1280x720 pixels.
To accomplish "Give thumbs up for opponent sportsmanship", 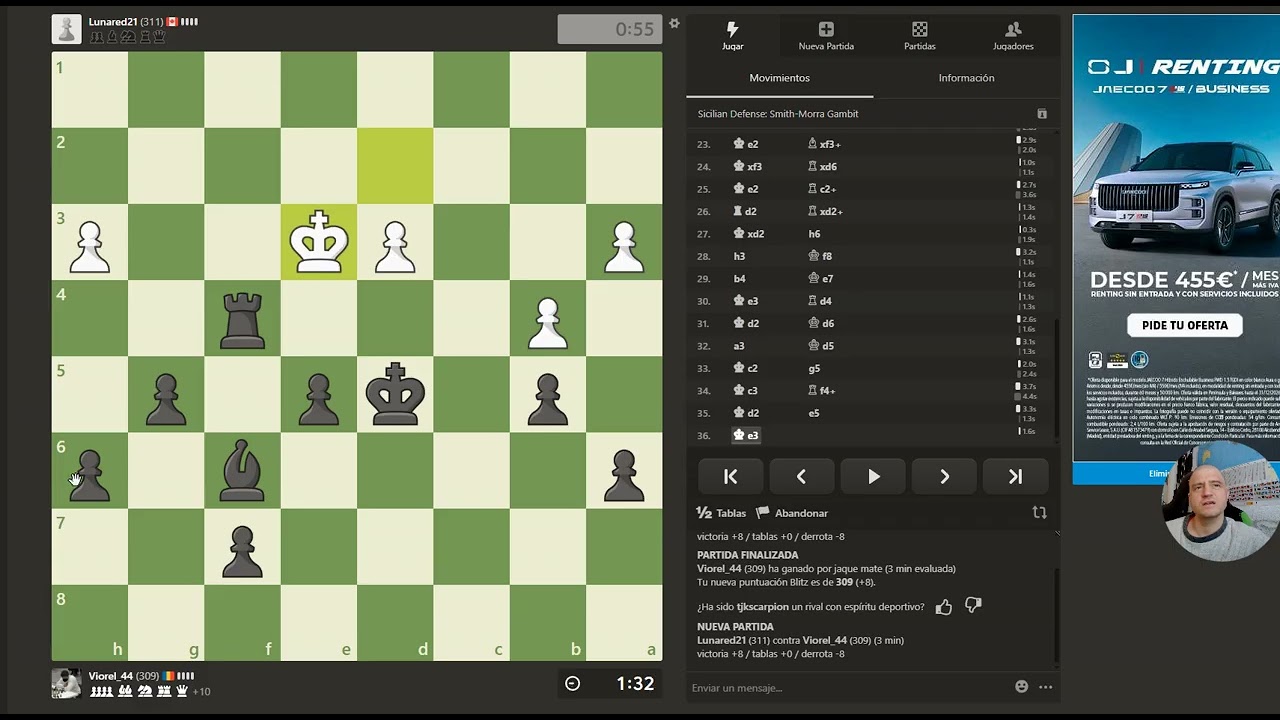I will coord(943,606).
